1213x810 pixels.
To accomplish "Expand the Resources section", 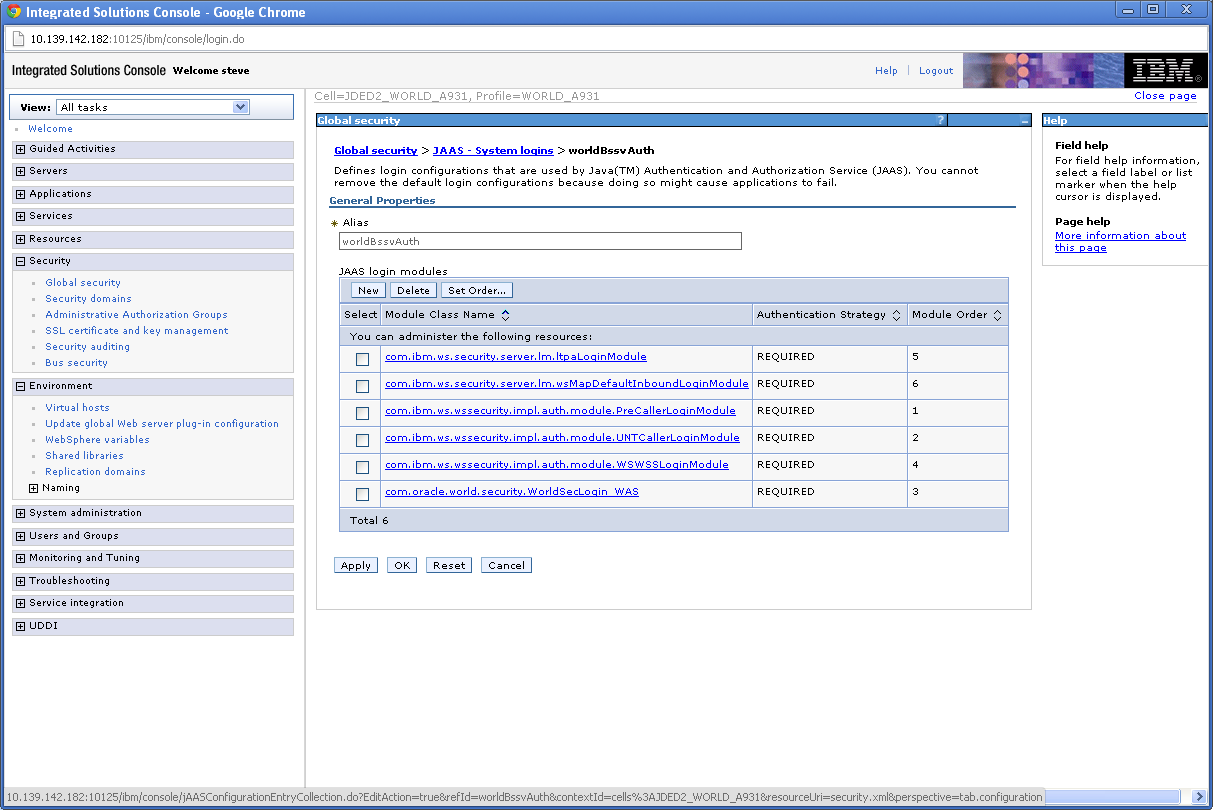I will click(x=21, y=239).
